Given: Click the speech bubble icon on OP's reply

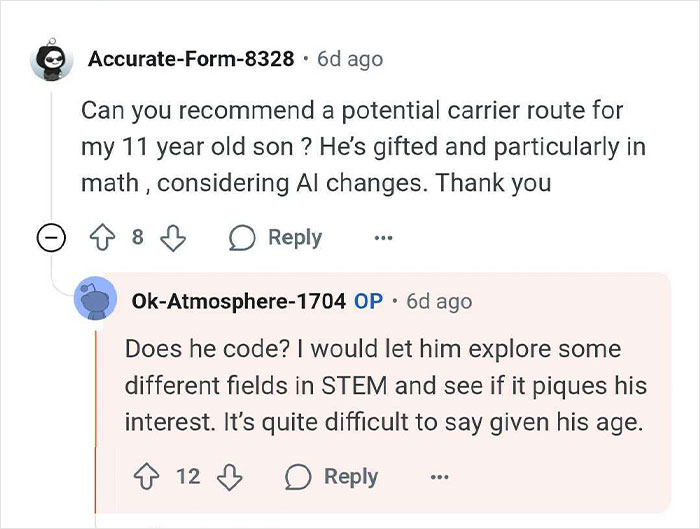Looking at the screenshot, I should [x=298, y=477].
